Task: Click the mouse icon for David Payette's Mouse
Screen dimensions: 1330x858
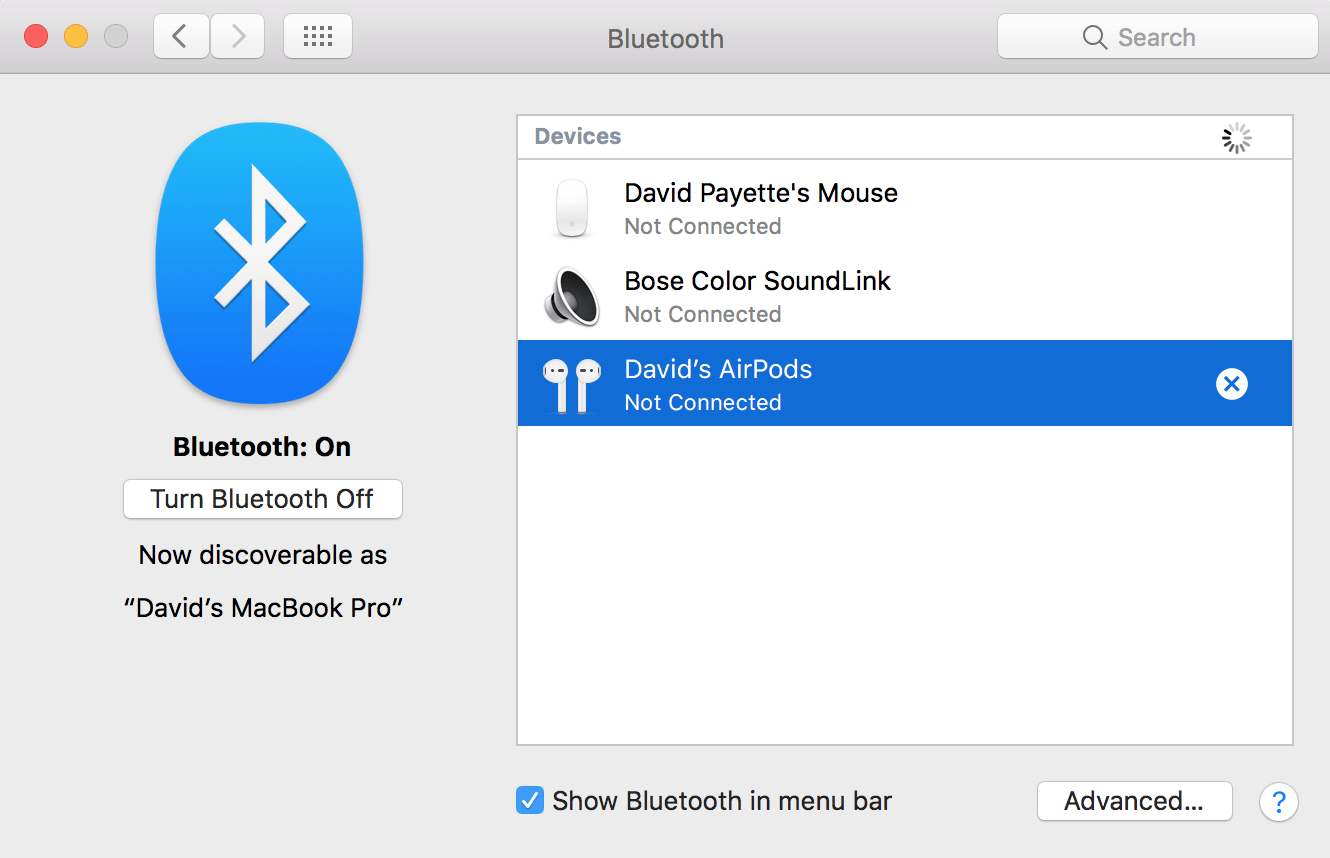Action: (x=572, y=208)
